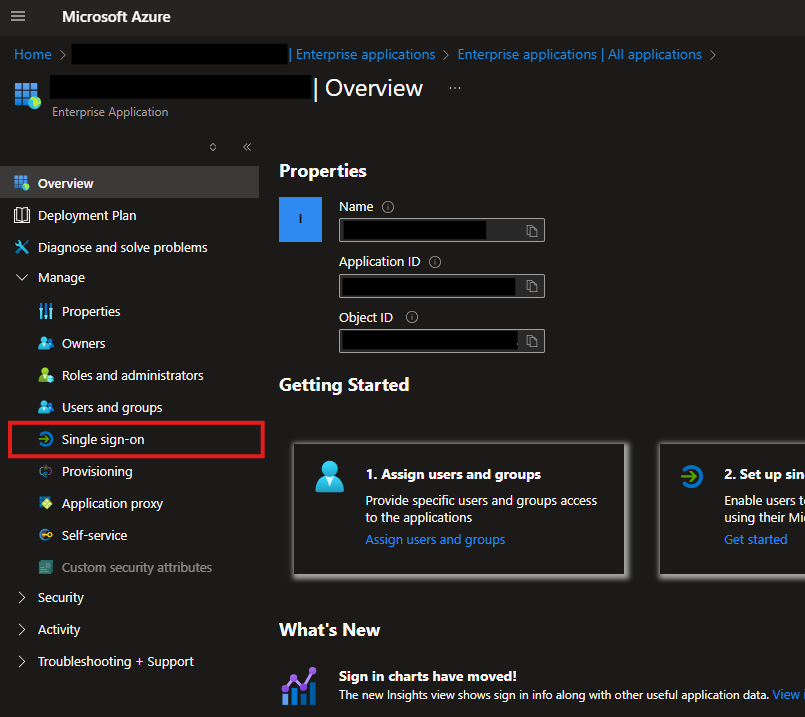Show info tooltip for Object ID
Screen dimensions: 805x717
tap(412, 317)
